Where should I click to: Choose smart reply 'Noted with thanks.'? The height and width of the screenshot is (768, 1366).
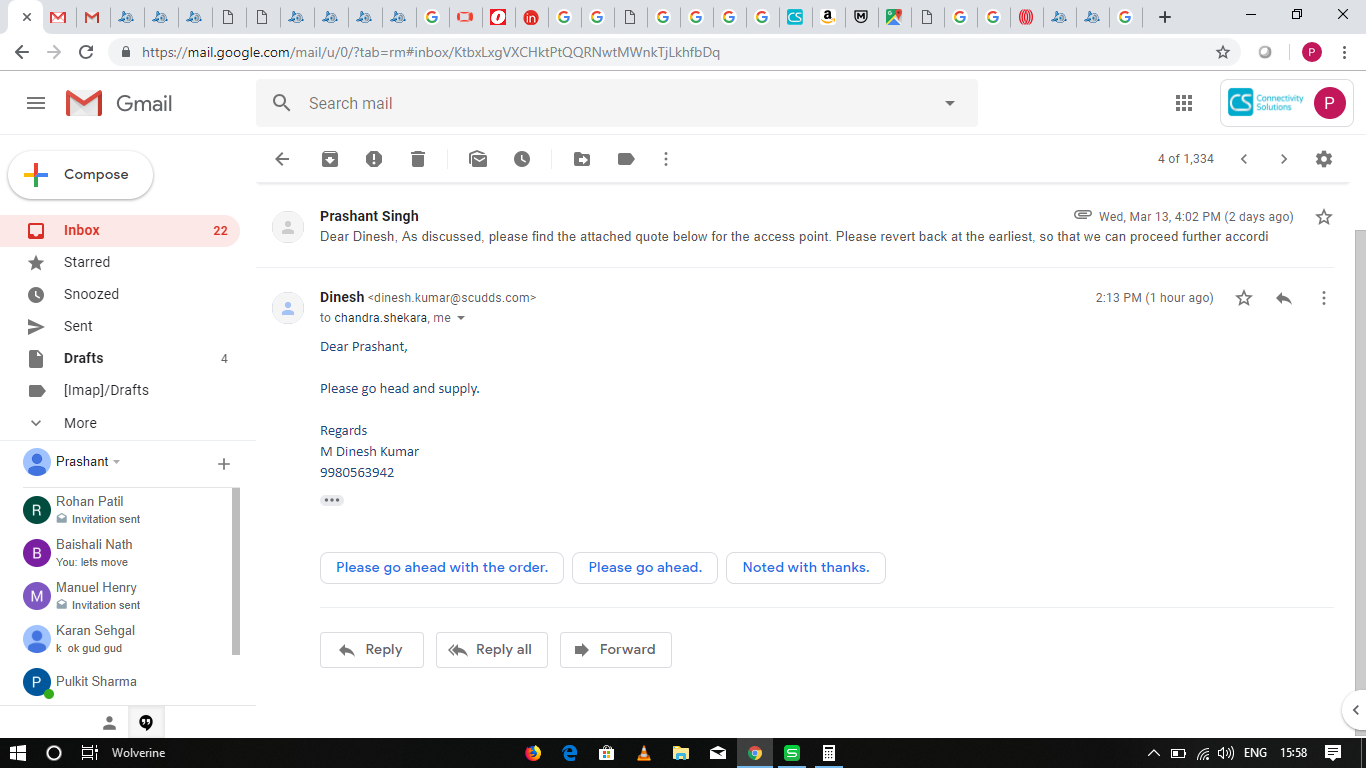point(805,568)
